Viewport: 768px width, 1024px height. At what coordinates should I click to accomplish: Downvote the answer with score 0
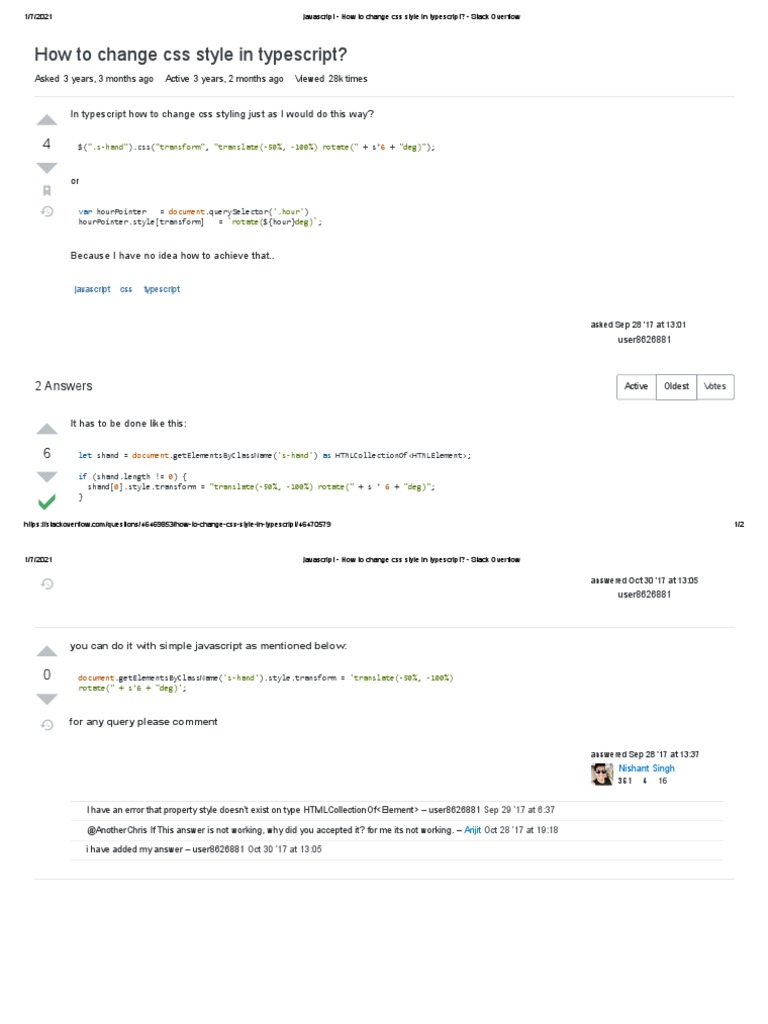point(47,699)
